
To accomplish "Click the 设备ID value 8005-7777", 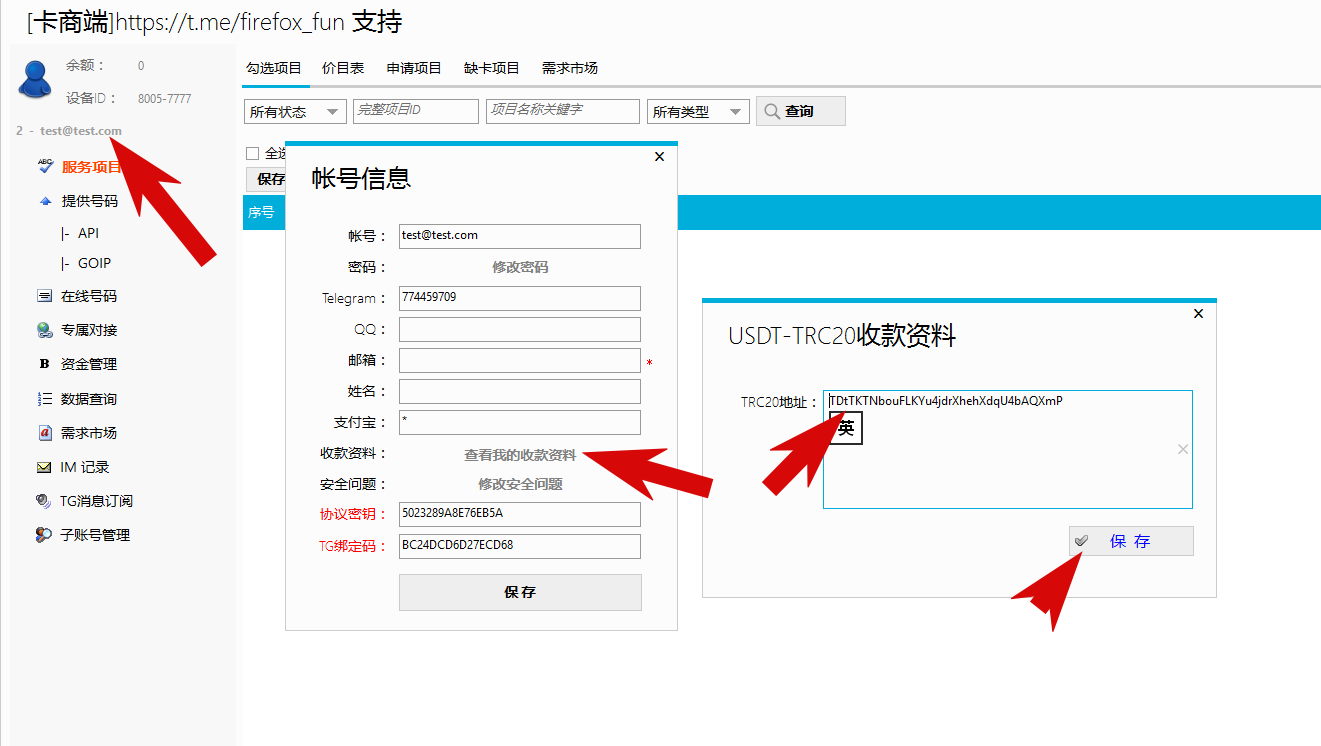I will point(164,99).
